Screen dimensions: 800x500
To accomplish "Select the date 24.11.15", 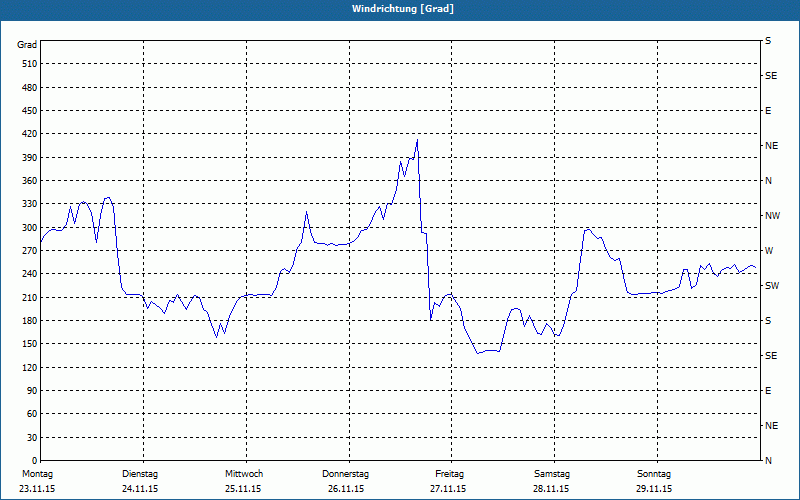I will click(140, 489).
